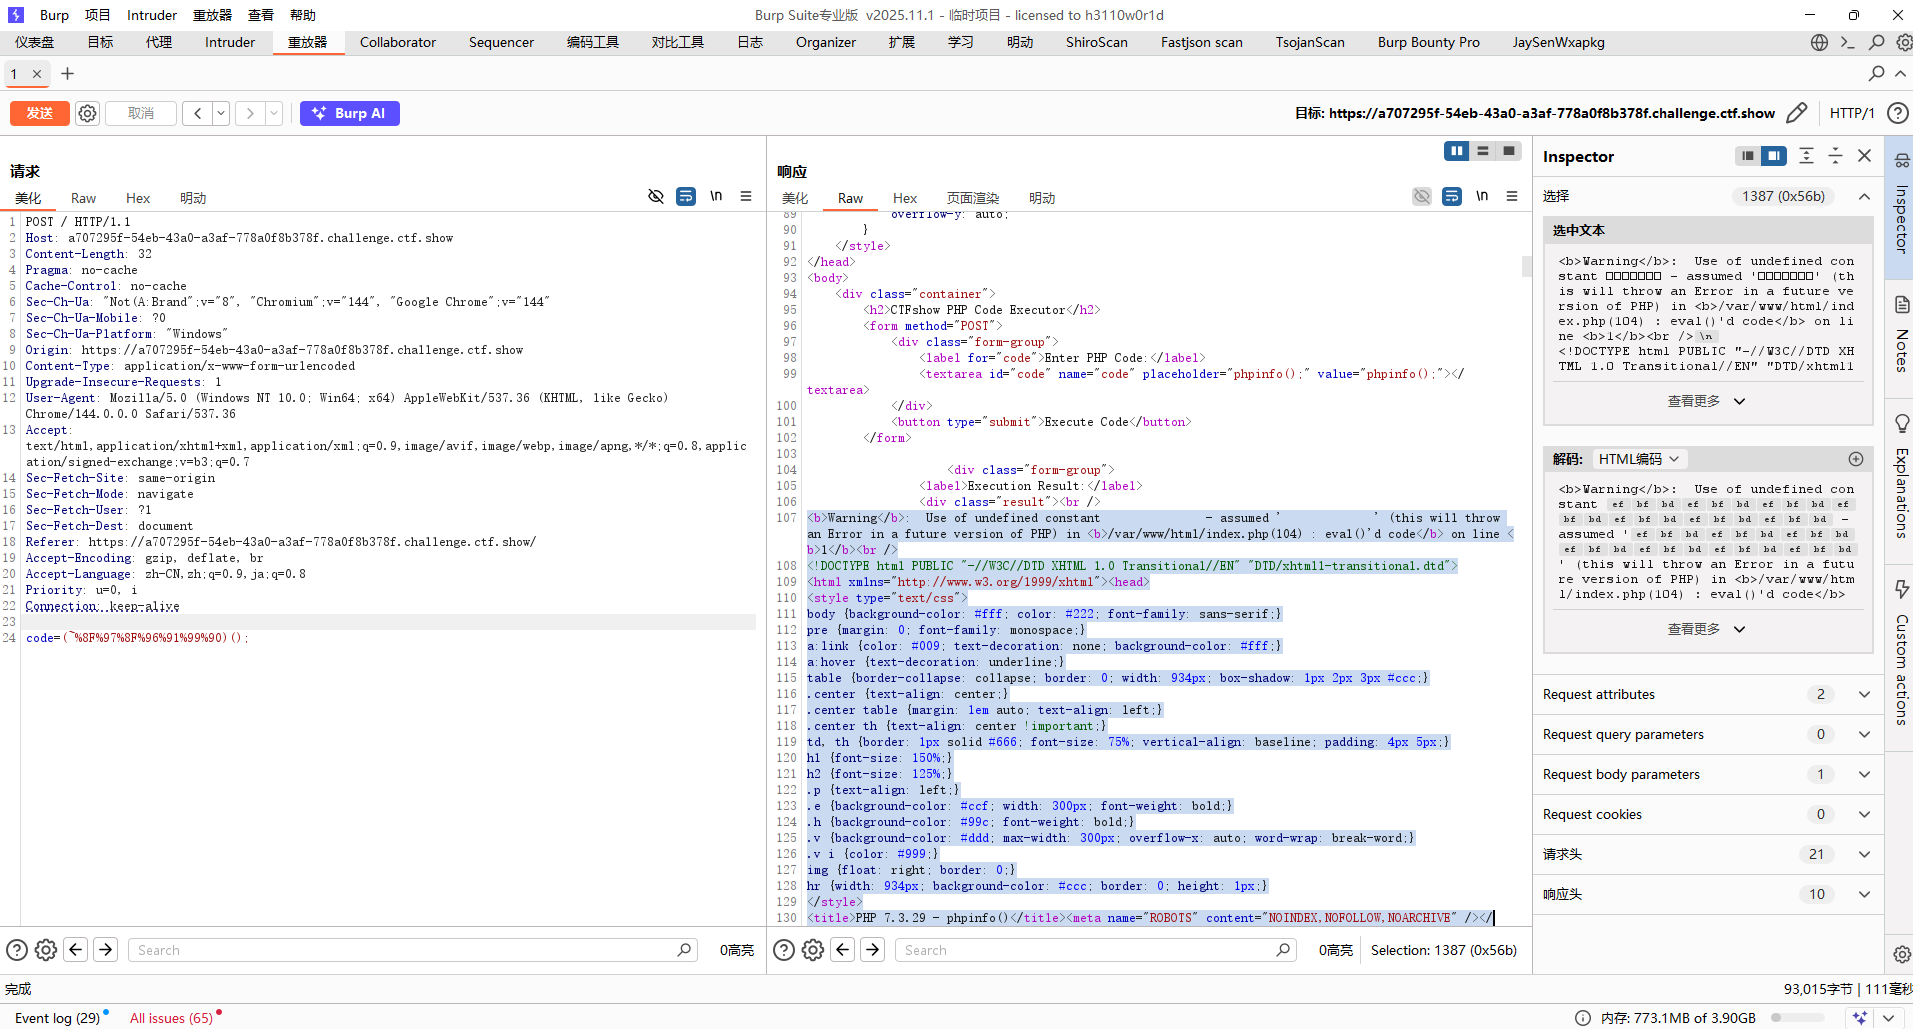Toggle \n newline display in request

point(716,196)
